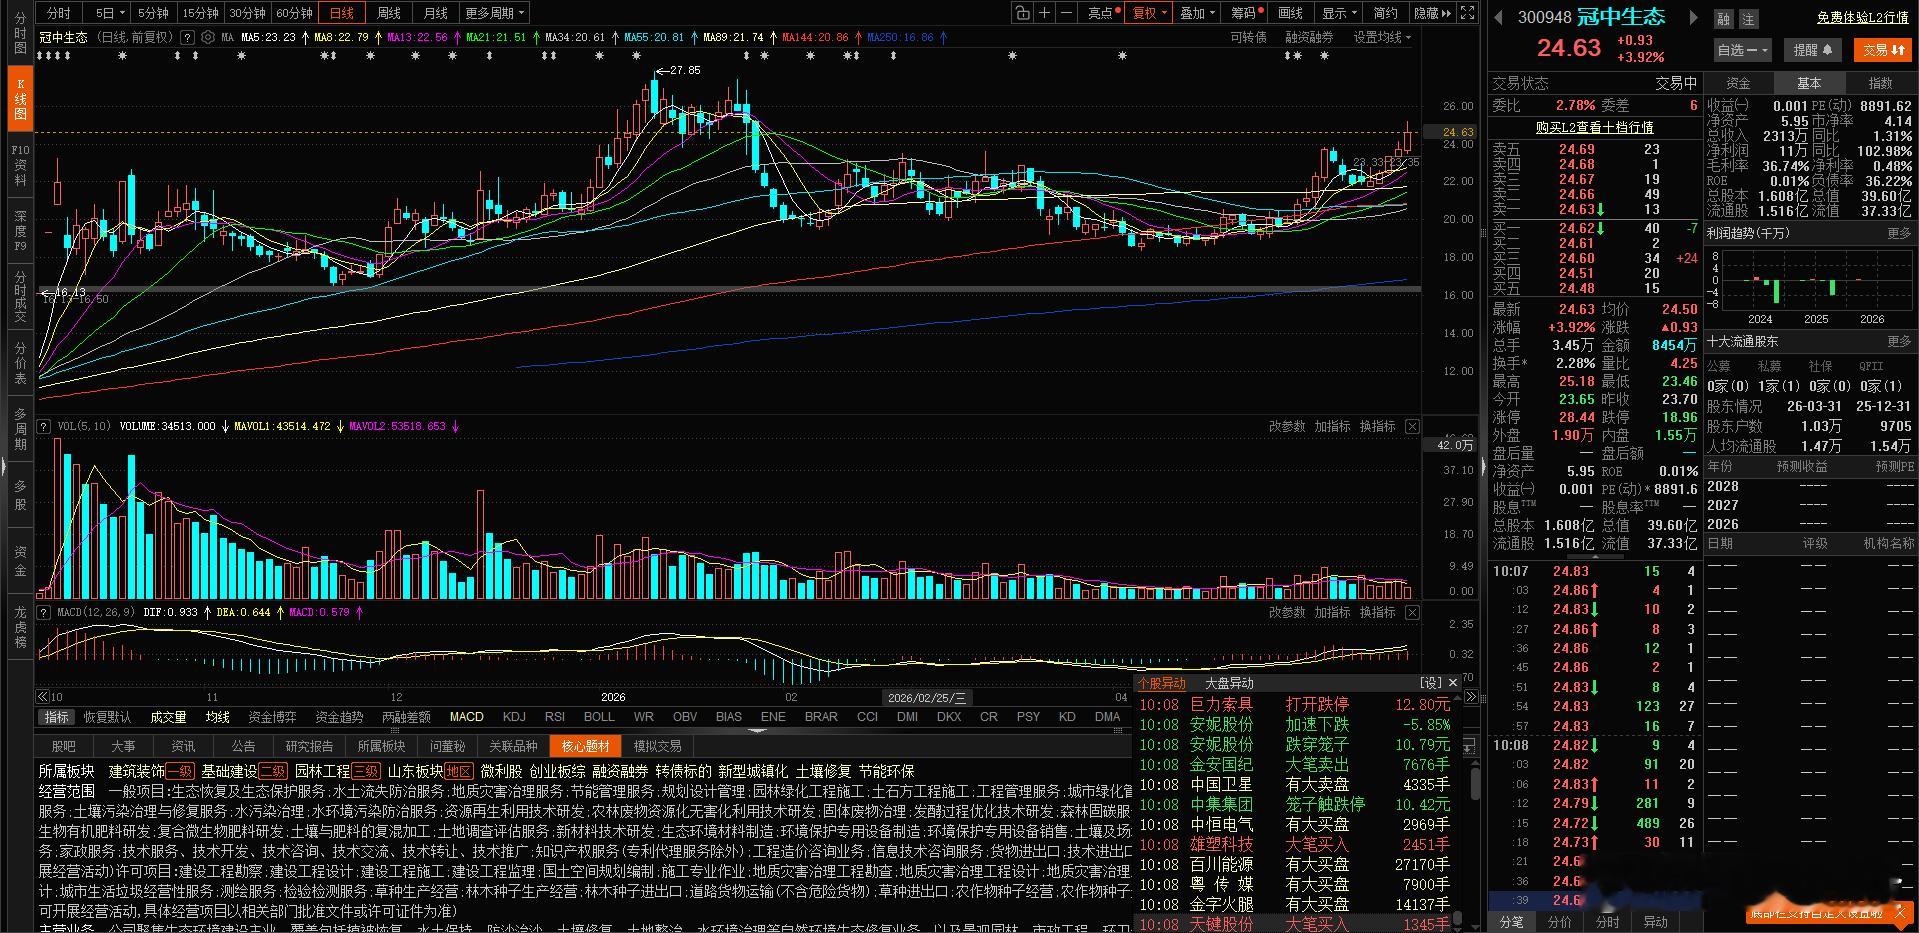This screenshot has height=933, width=1919.
Task: Toggle 亮点 highlights on chart
Action: click(x=1101, y=13)
